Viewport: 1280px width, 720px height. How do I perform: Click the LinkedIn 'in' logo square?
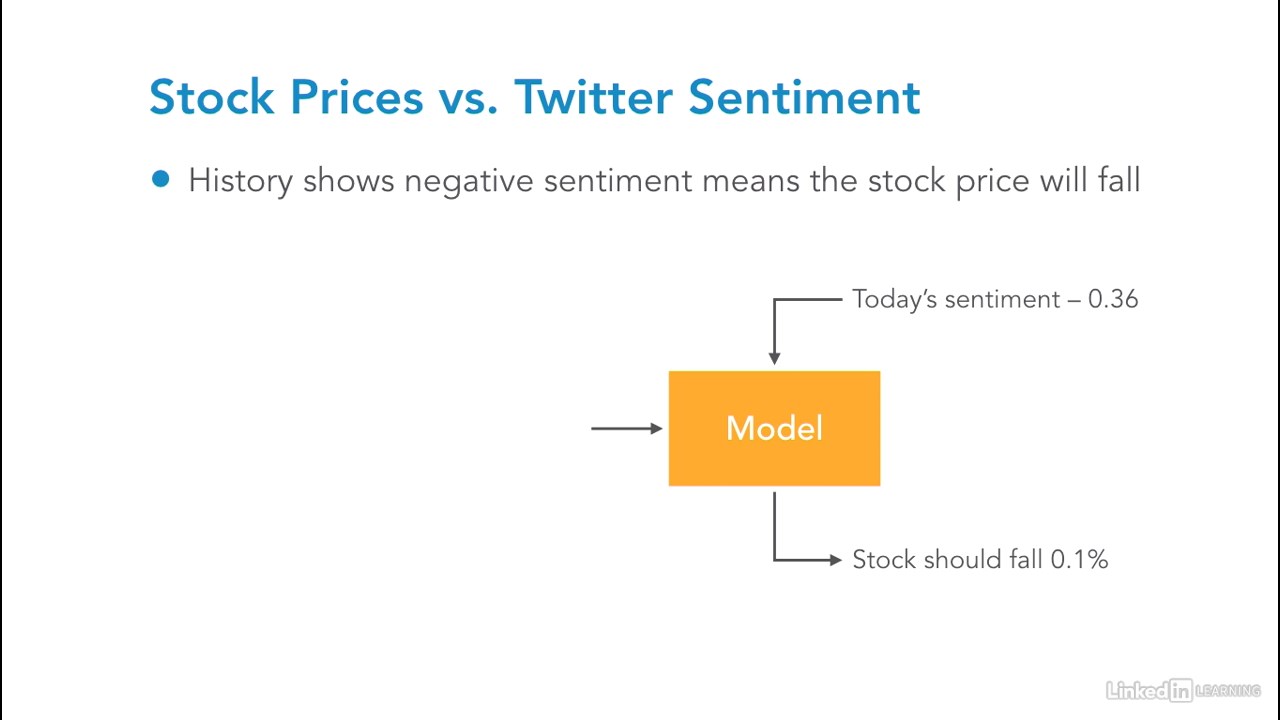[x=1181, y=690]
